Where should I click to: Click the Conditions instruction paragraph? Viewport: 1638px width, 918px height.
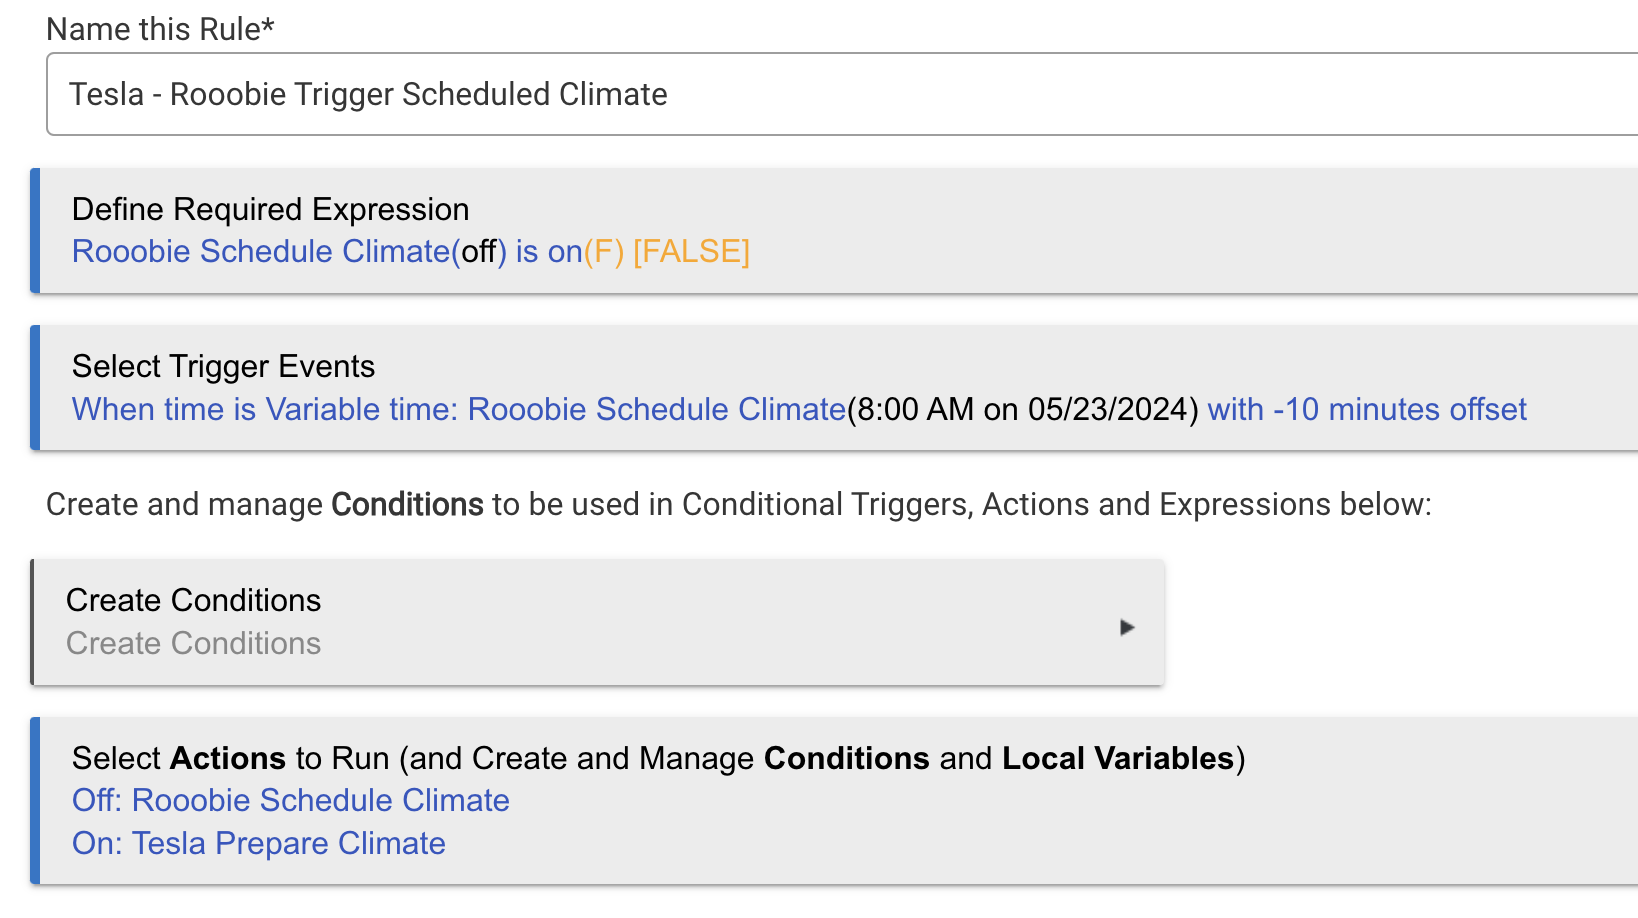pos(739,504)
